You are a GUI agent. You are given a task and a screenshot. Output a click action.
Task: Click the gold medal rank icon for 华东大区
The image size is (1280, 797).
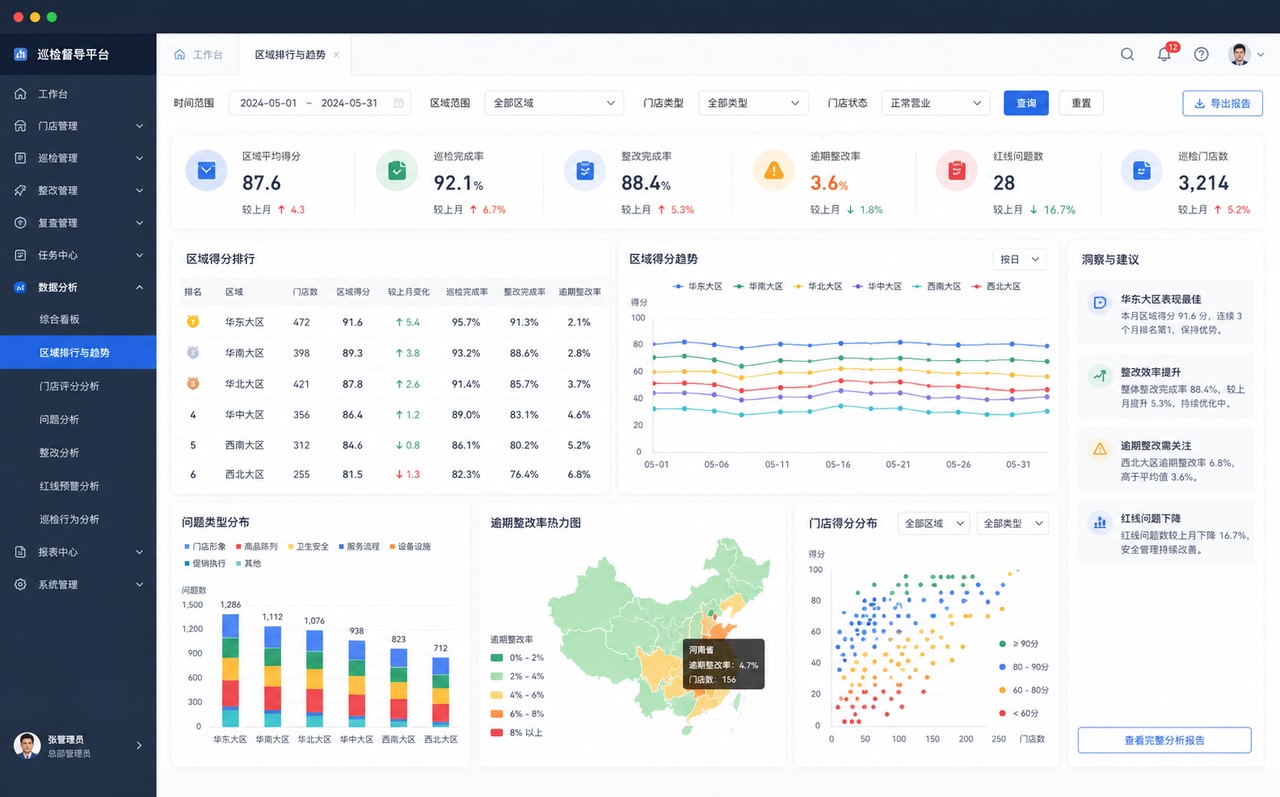pos(193,322)
